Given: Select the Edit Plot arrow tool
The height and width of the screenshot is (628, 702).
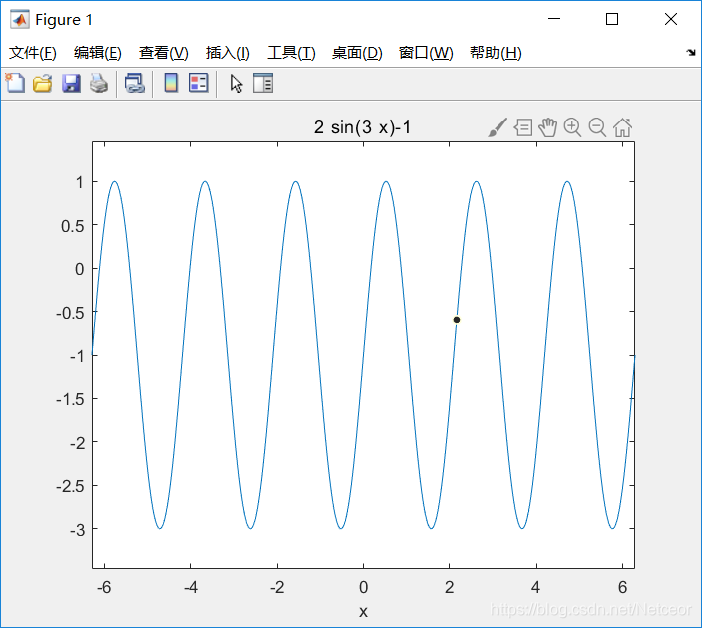Looking at the screenshot, I should click(x=236, y=84).
